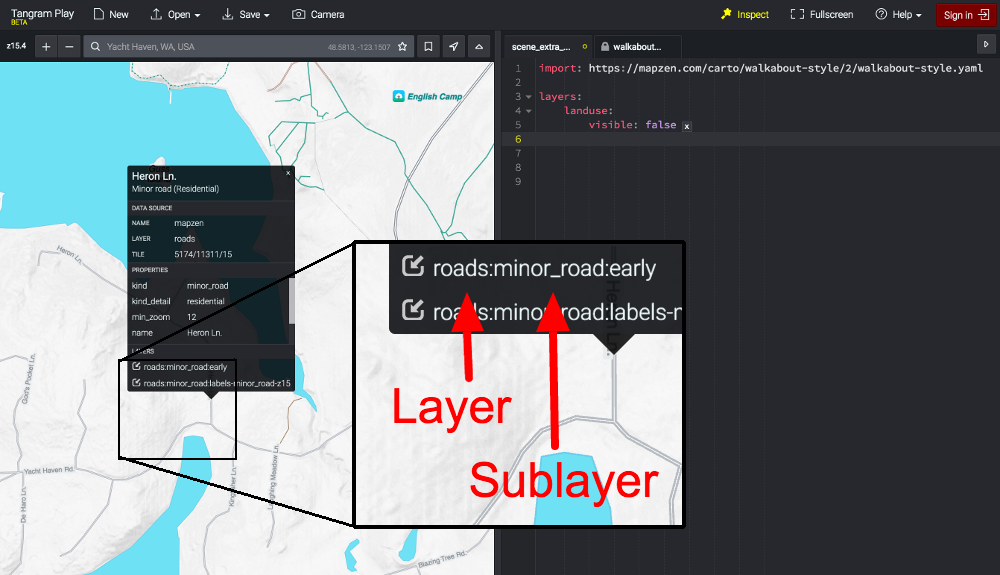Toggle Inspect mode
1000x575 pixels.
point(744,14)
